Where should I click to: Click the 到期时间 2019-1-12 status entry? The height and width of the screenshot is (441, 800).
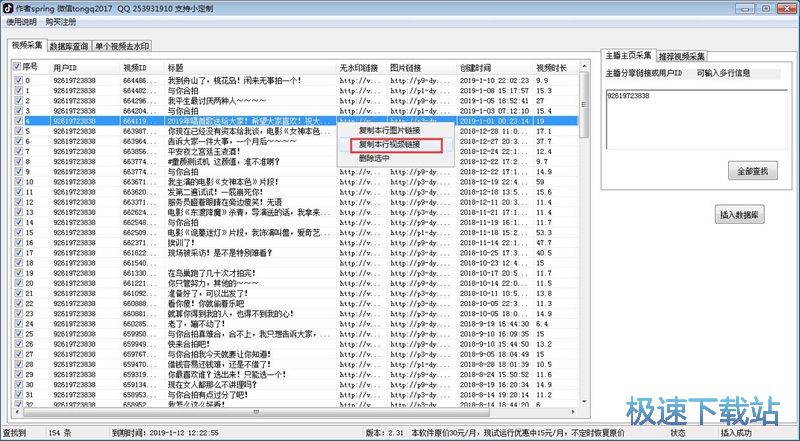click(x=165, y=433)
